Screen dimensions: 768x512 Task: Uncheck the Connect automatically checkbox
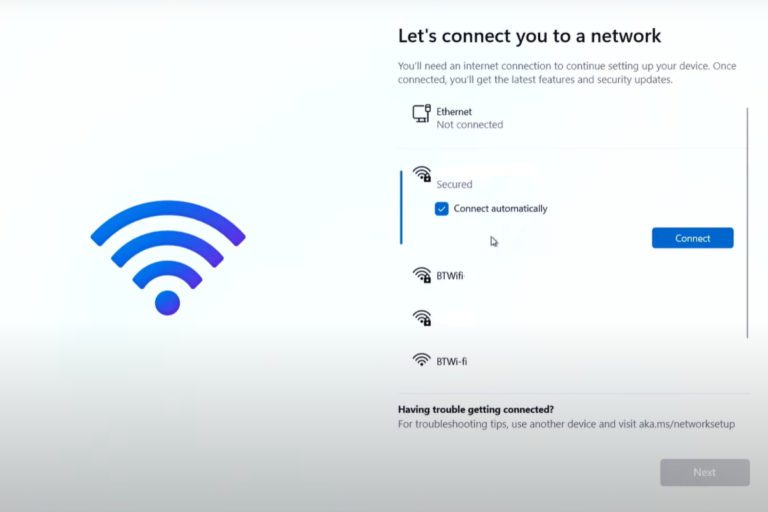point(441,209)
